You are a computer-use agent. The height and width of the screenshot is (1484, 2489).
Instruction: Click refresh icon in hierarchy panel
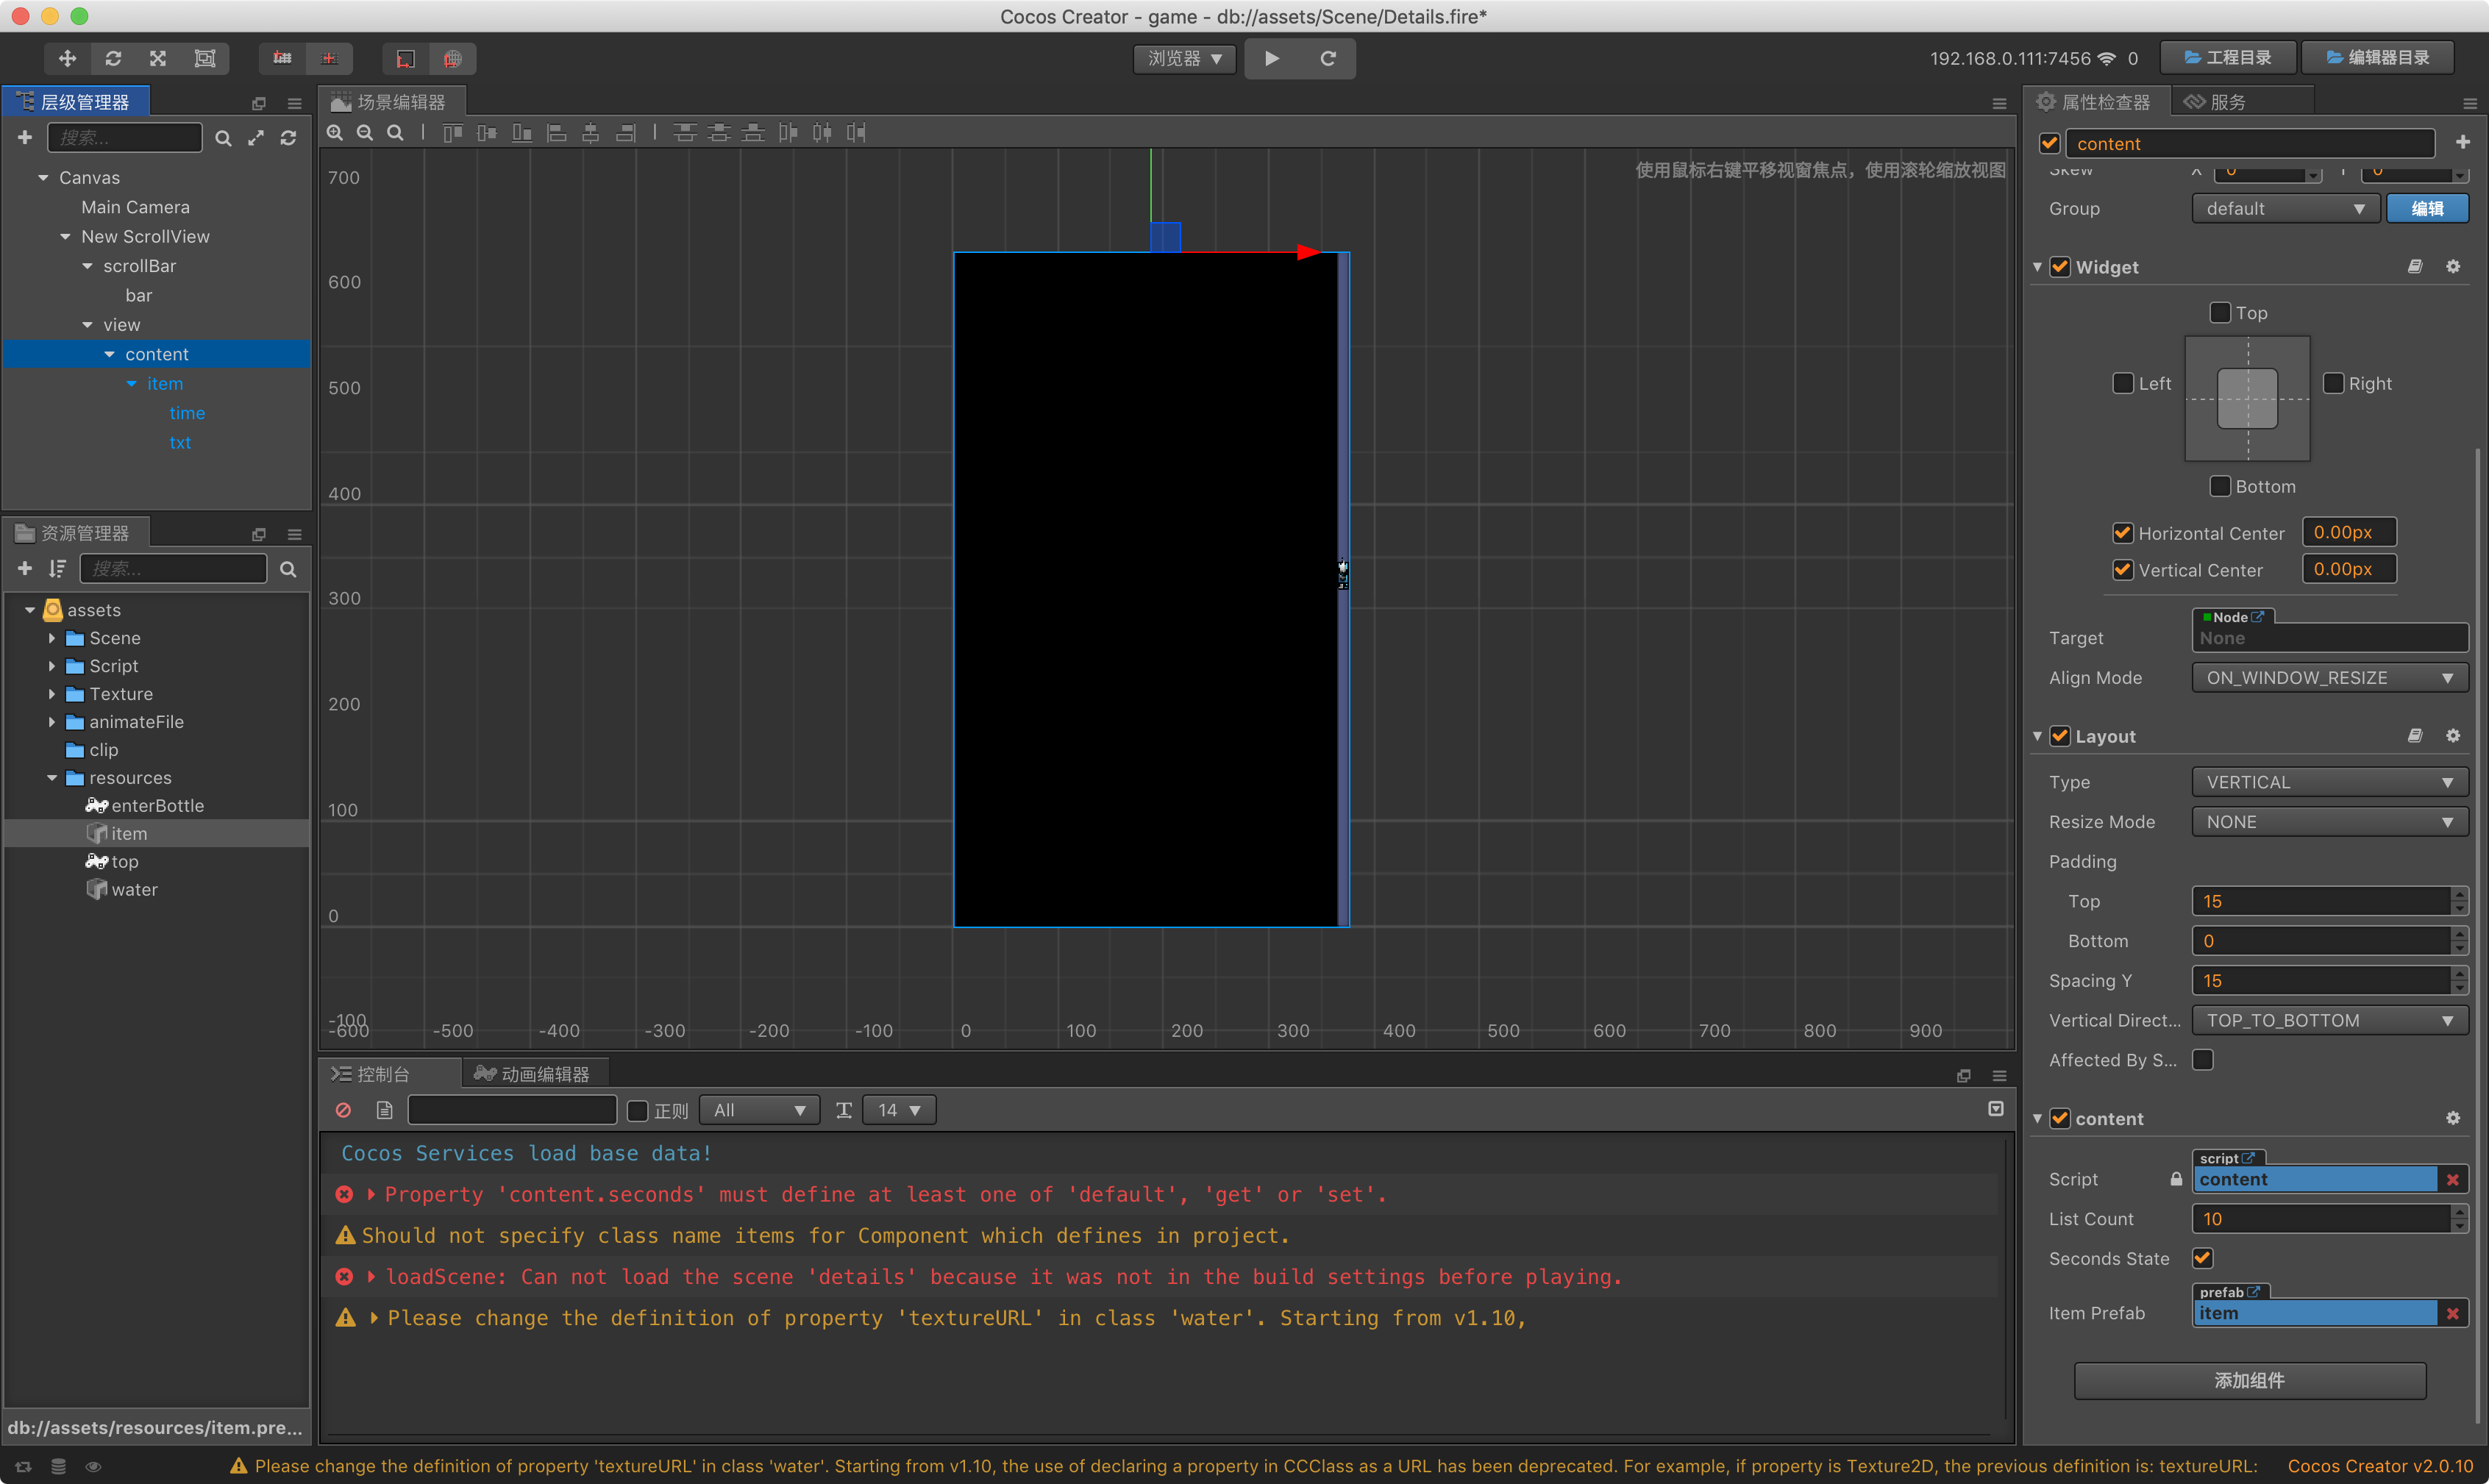(288, 138)
